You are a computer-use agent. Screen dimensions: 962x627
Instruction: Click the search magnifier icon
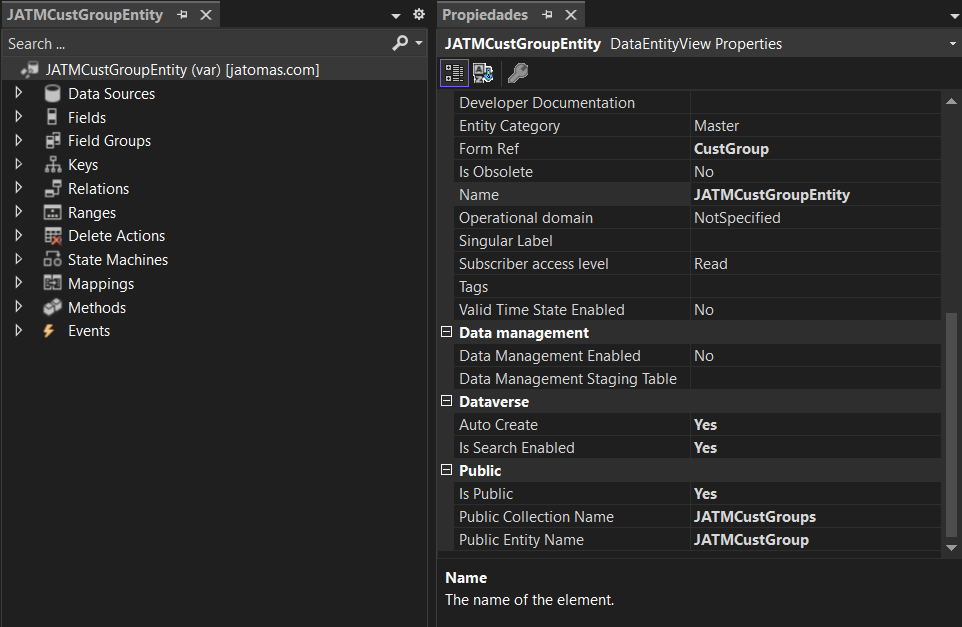399,43
